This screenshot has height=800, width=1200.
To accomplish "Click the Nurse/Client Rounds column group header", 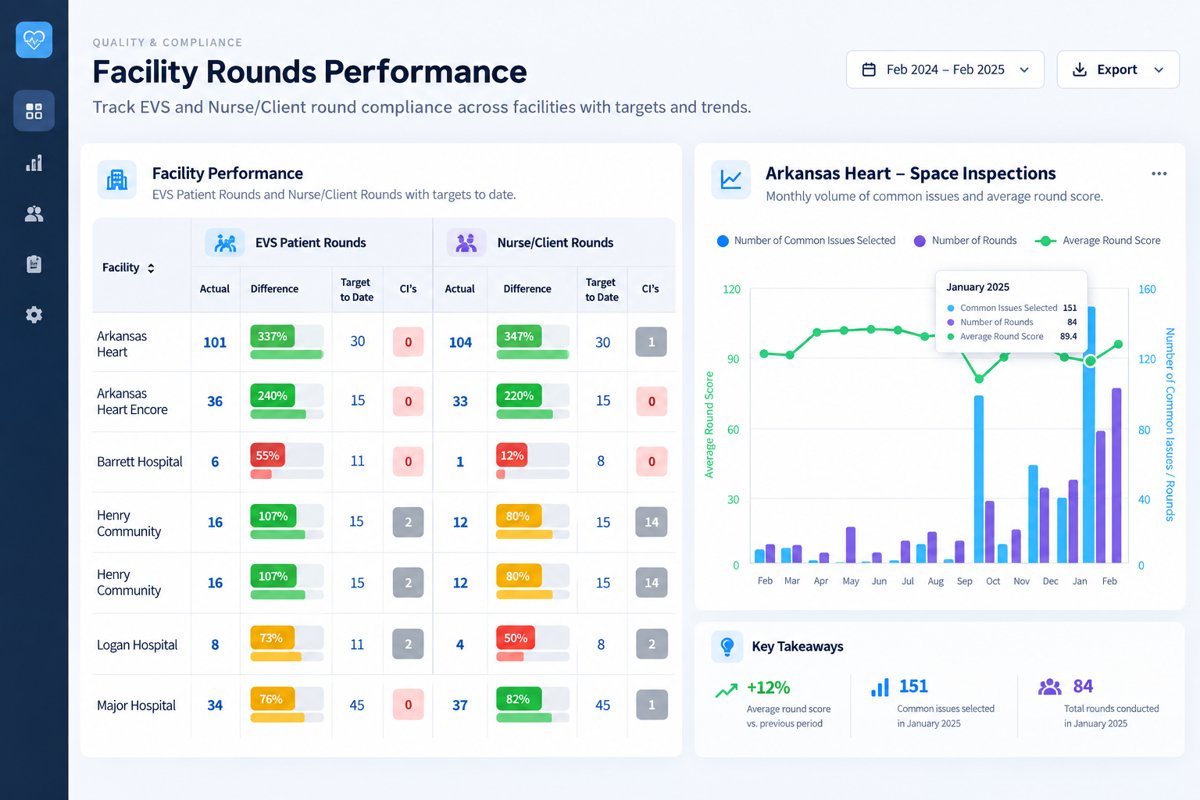I will point(554,242).
